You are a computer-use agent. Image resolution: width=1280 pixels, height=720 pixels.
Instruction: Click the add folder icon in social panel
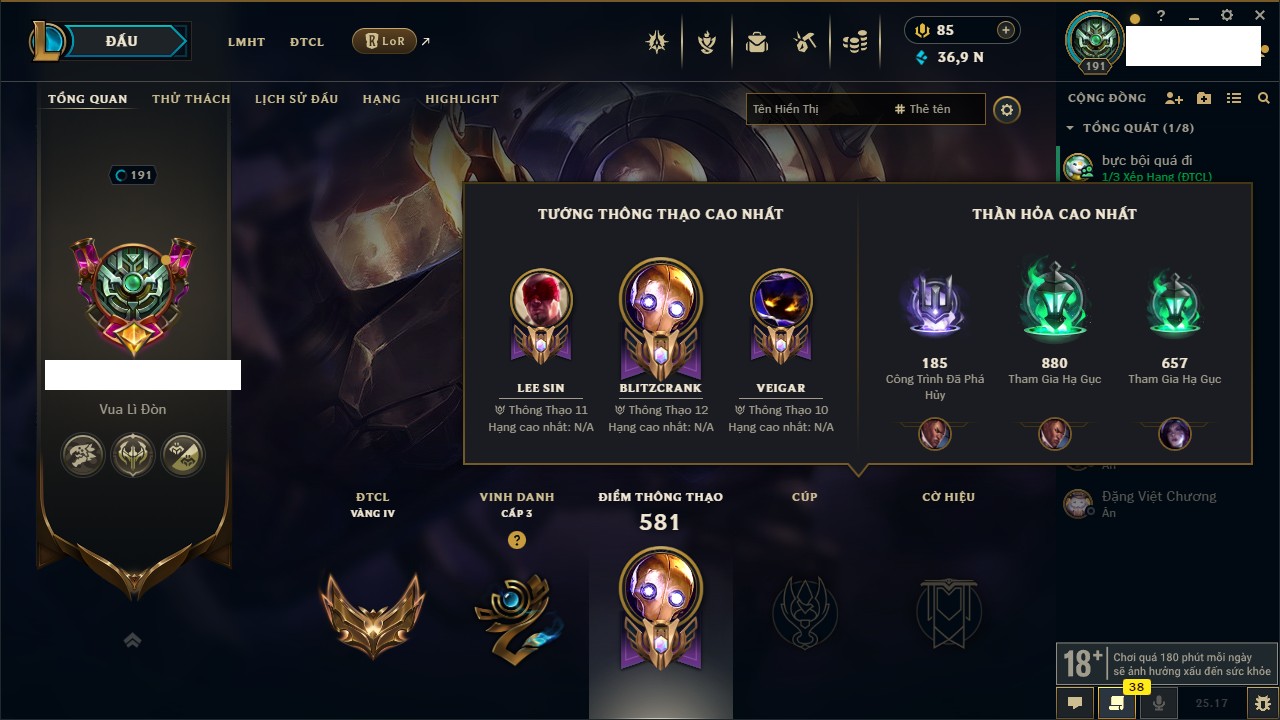pyautogui.click(x=1204, y=98)
